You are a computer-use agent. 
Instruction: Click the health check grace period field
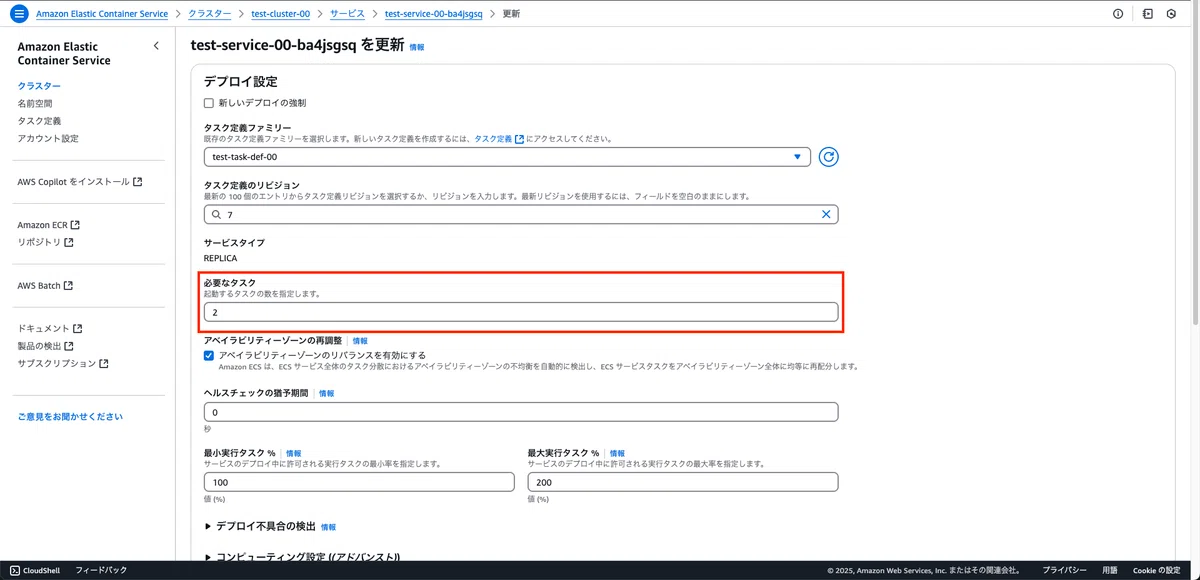521,412
